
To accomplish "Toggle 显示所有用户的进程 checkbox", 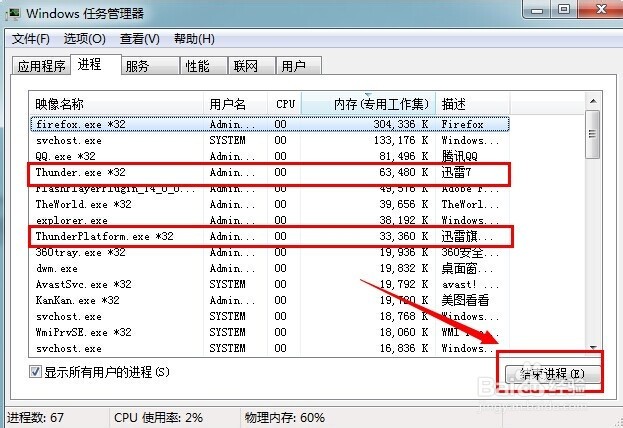I will [x=35, y=372].
